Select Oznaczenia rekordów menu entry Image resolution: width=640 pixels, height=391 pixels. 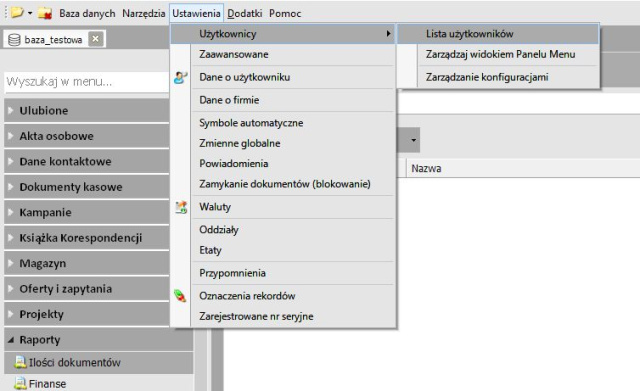point(283,296)
